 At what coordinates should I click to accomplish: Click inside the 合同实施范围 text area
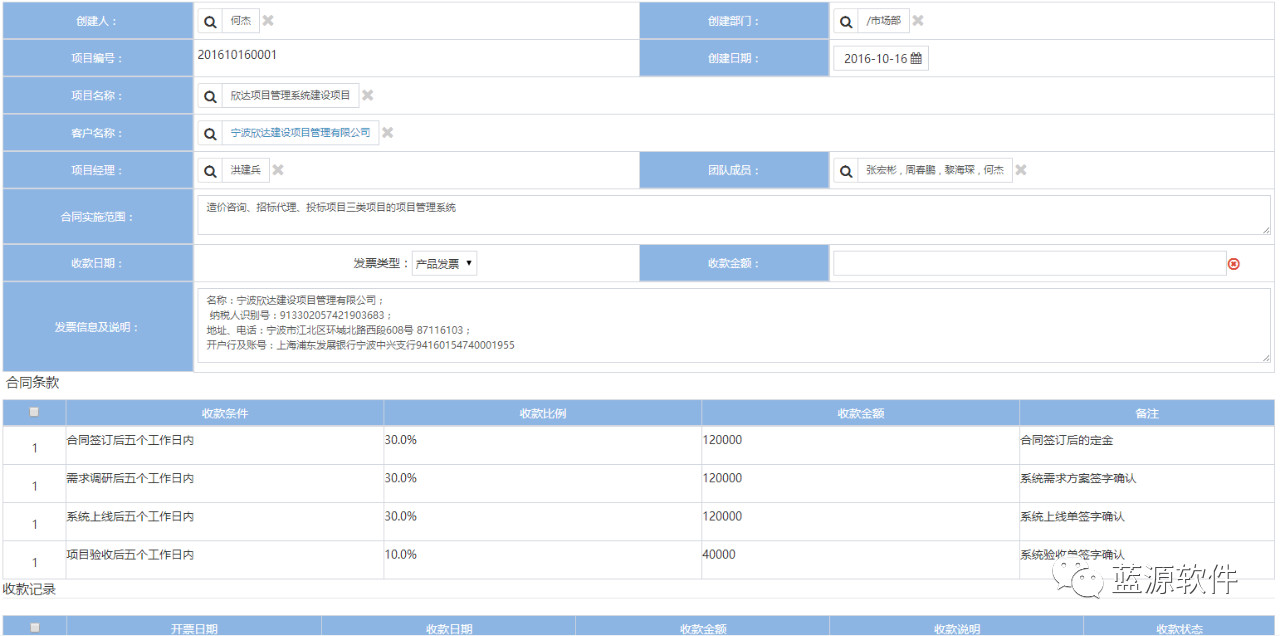tap(733, 215)
